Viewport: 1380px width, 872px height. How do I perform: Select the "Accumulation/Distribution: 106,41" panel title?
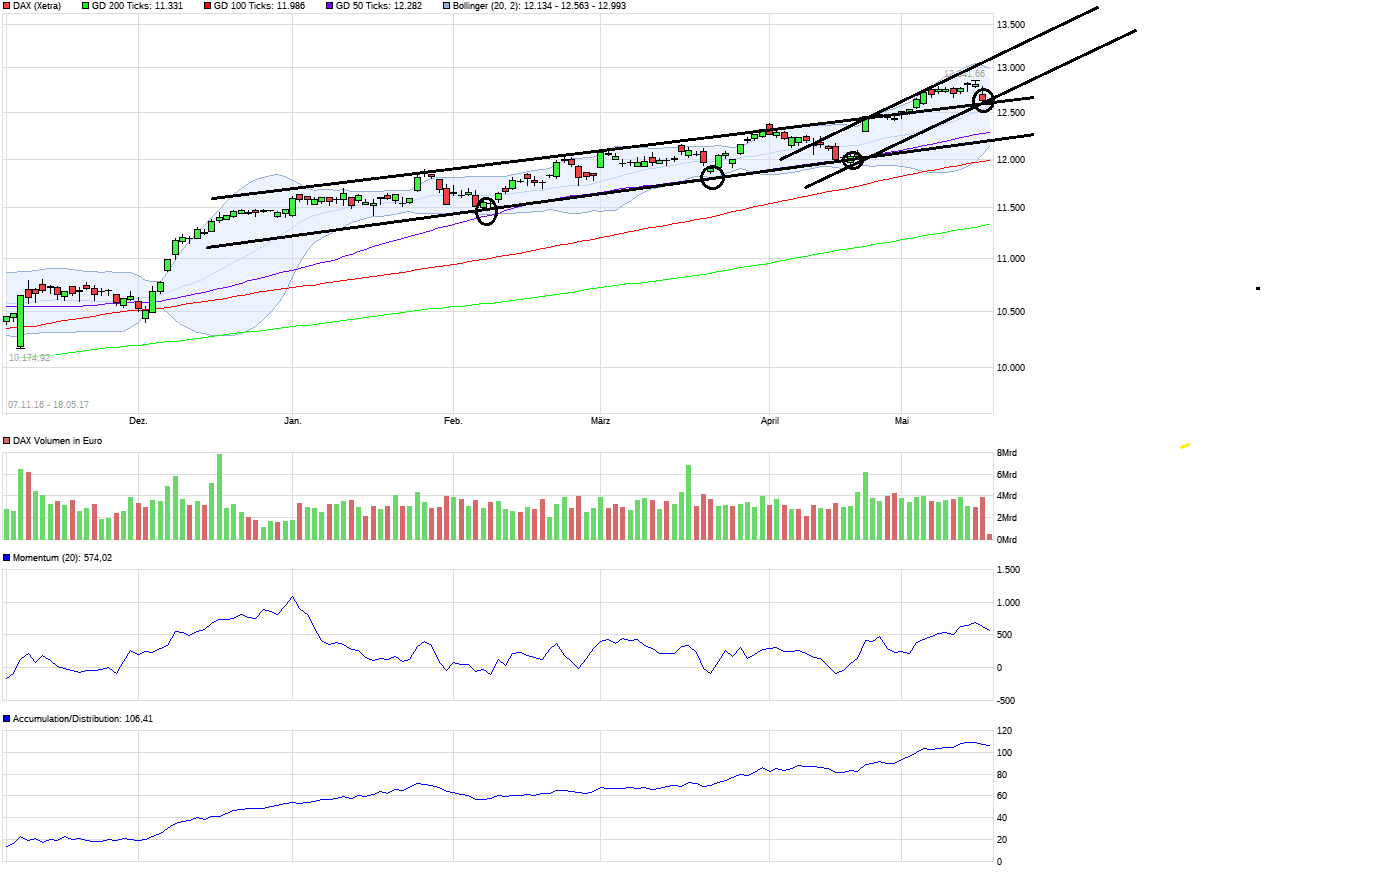[x=83, y=719]
